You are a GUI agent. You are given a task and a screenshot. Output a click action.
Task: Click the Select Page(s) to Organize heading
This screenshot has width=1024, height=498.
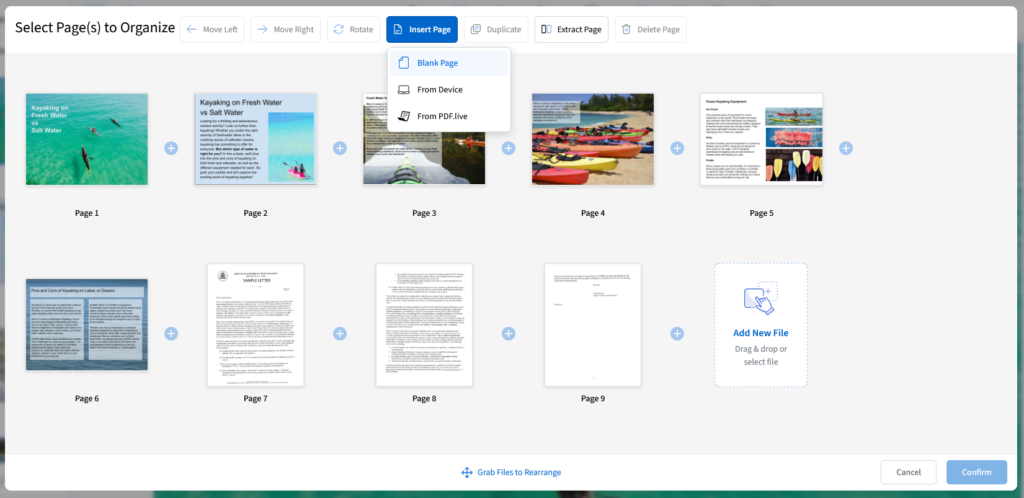[x=95, y=28]
